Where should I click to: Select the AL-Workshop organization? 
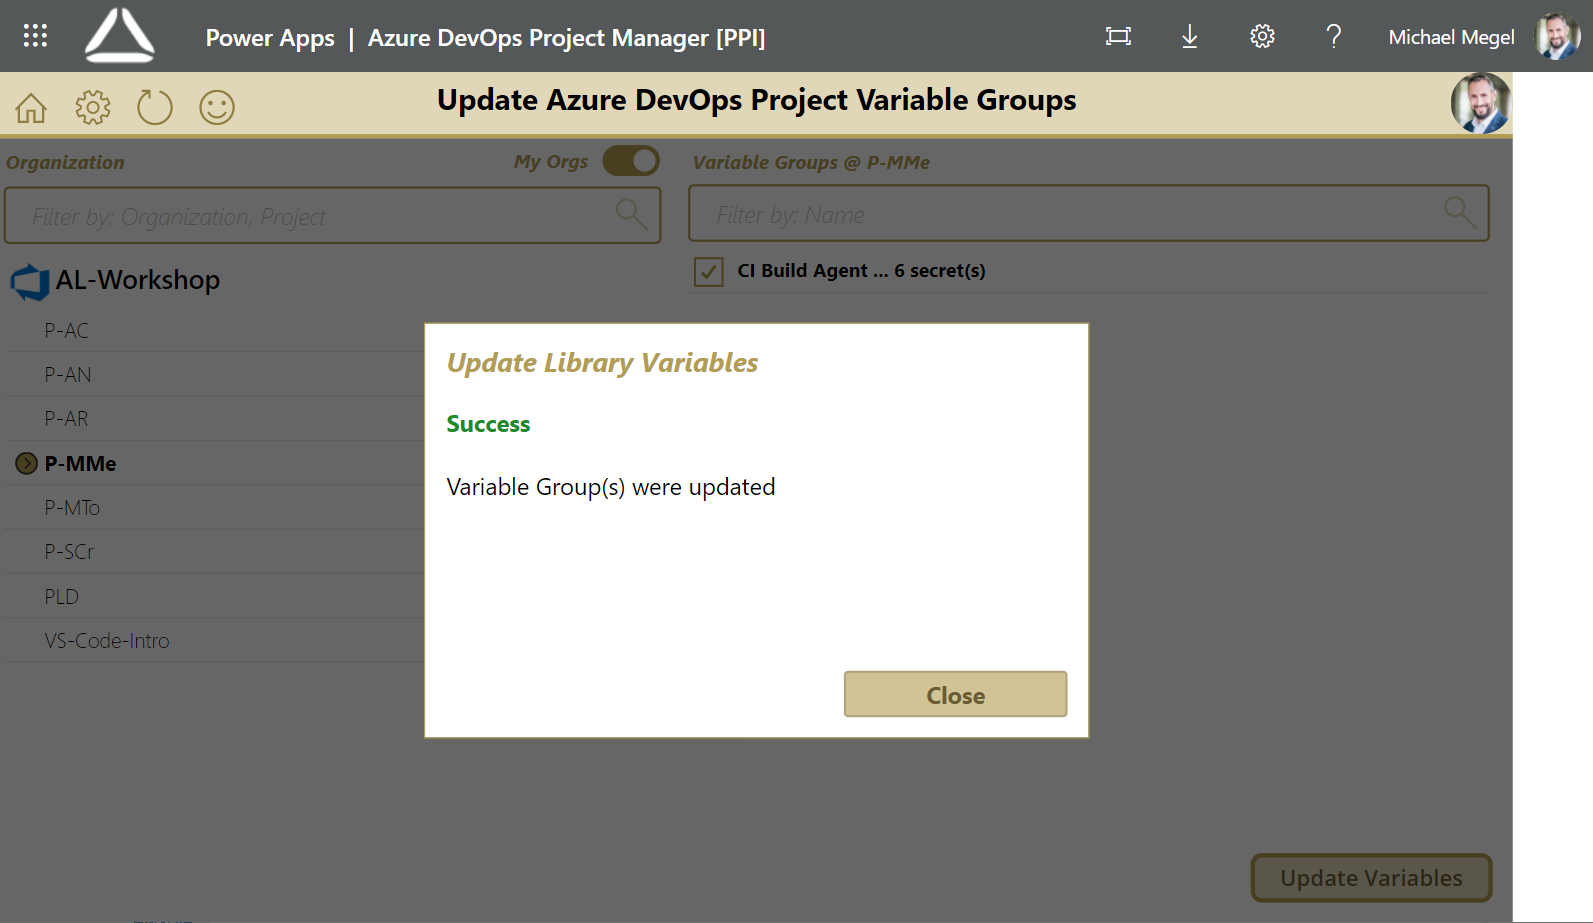pos(137,280)
